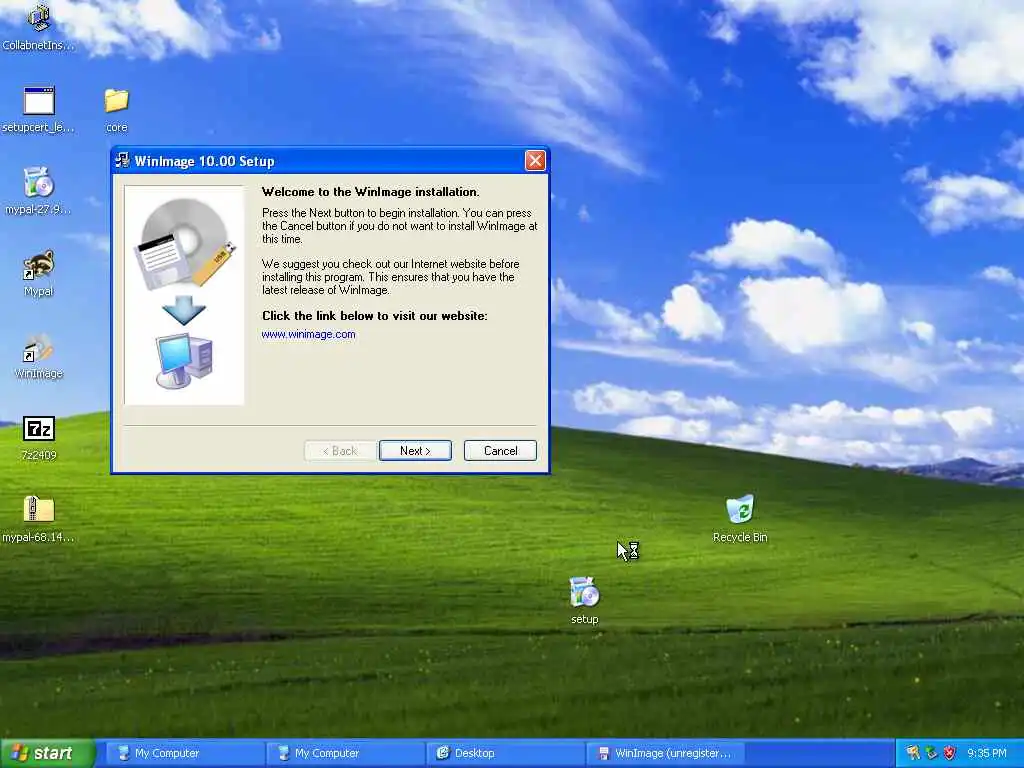The height and width of the screenshot is (768, 1024).
Task: Select the mypal-68.14 zip archive icon
Action: click(39, 519)
